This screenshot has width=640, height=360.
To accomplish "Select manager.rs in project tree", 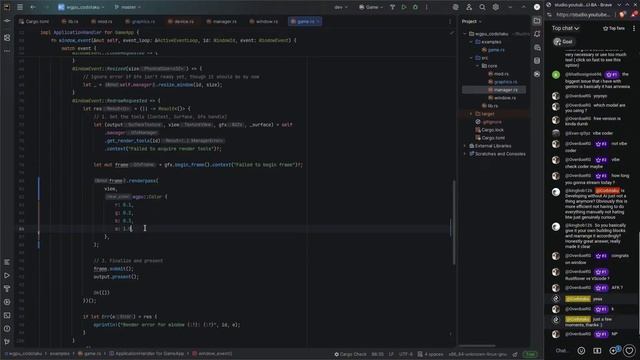I will pyautogui.click(x=494, y=90).
